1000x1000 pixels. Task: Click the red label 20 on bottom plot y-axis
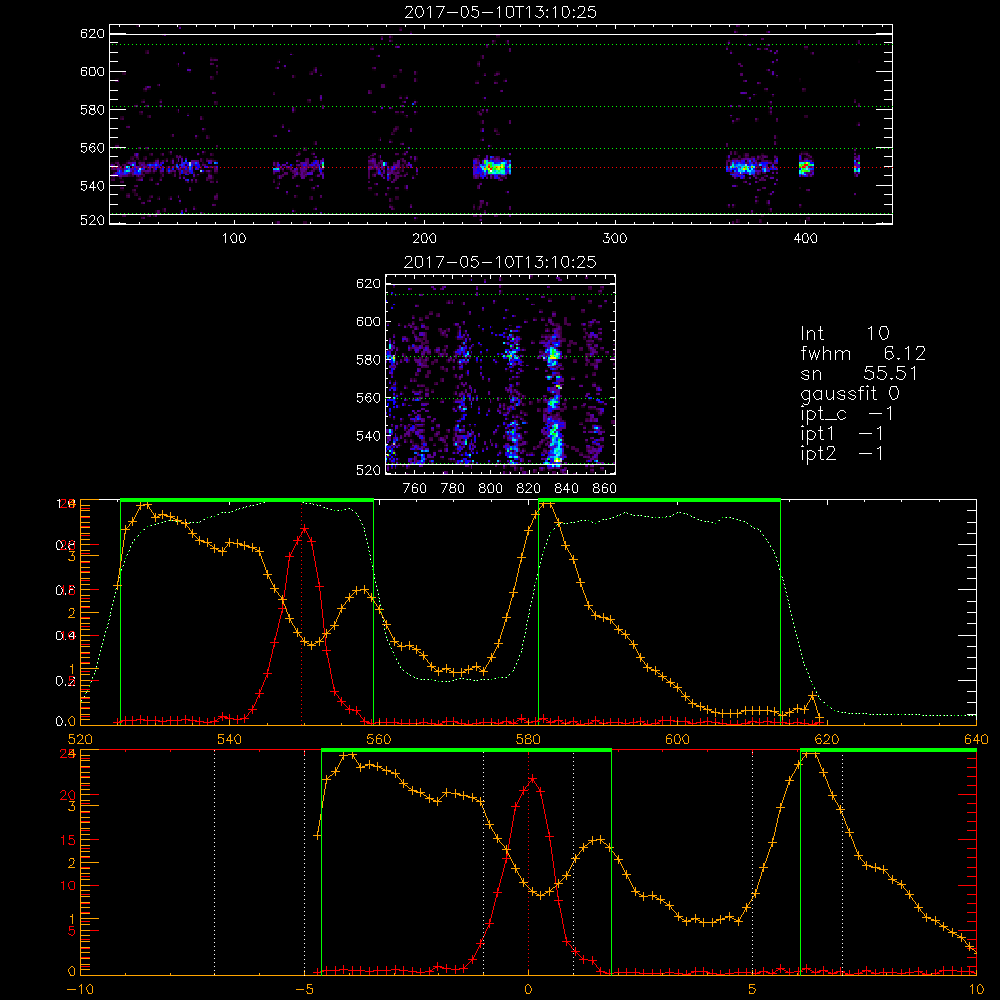tap(68, 795)
